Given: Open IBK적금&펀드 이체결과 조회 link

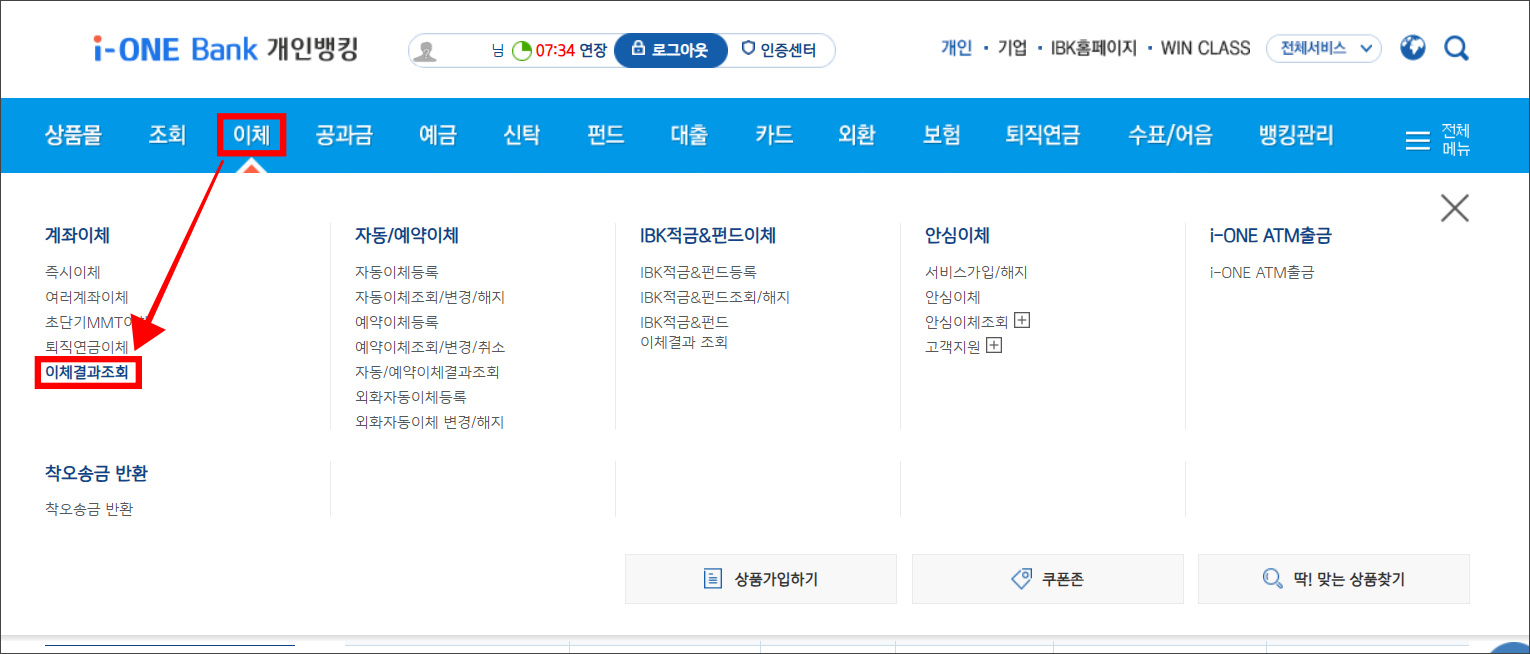Looking at the screenshot, I should (685, 332).
